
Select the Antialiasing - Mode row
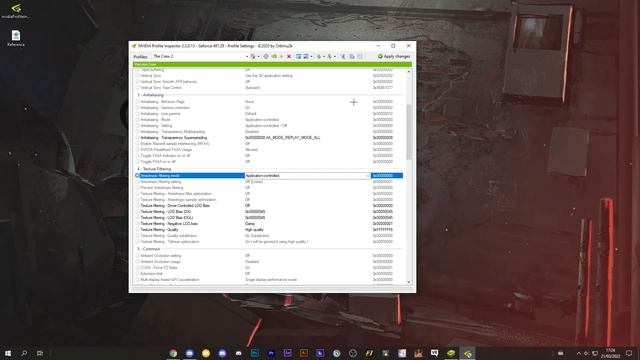269,120
